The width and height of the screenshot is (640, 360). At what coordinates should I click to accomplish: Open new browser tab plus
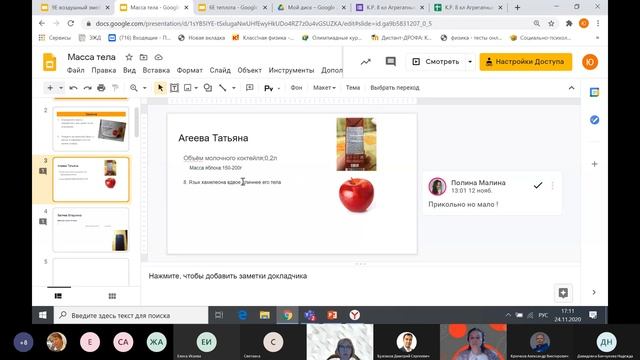point(518,7)
